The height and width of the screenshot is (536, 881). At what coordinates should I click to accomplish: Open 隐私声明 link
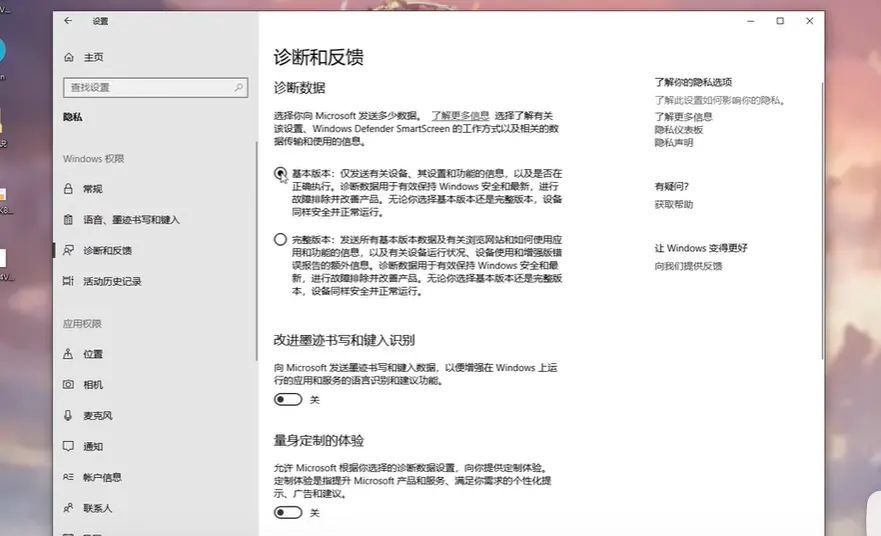[x=674, y=143]
